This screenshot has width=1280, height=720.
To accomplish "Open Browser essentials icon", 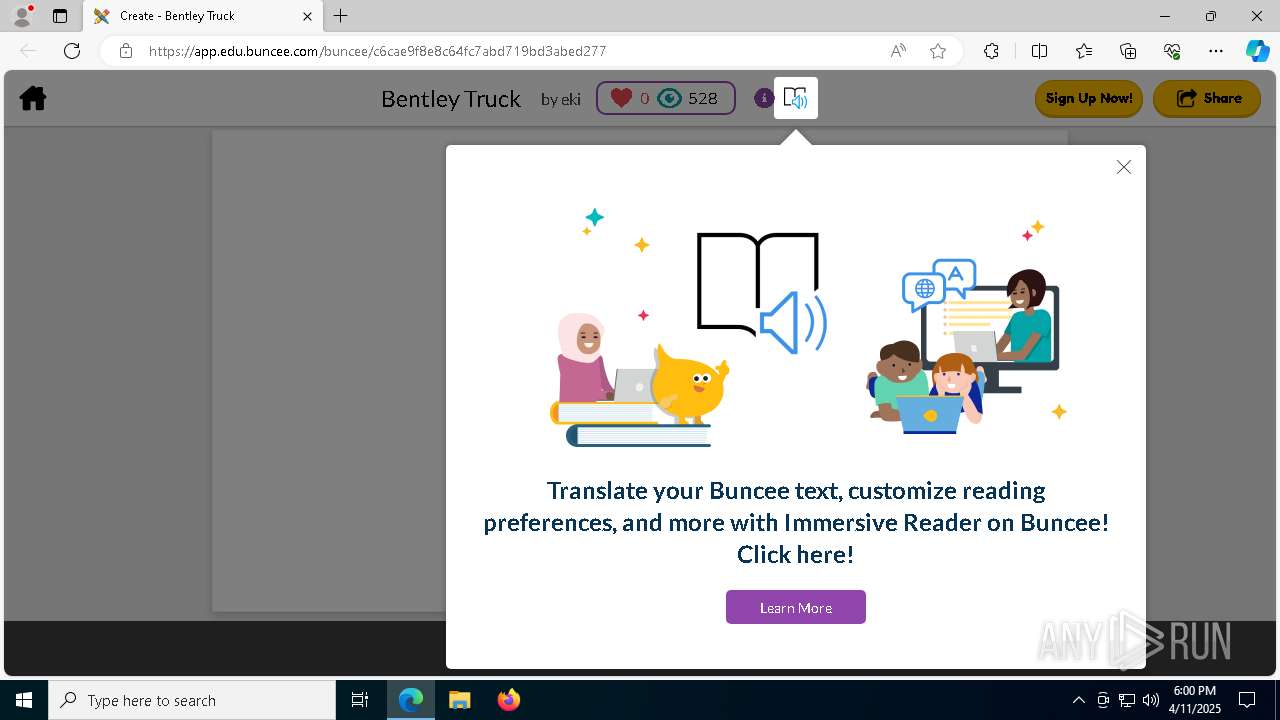I will click(x=1172, y=51).
